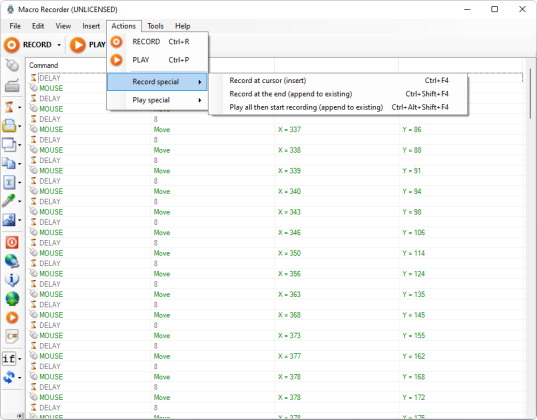This screenshot has width=537, height=420.
Task: Choose Record at cursor (insert)
Action: click(x=338, y=81)
